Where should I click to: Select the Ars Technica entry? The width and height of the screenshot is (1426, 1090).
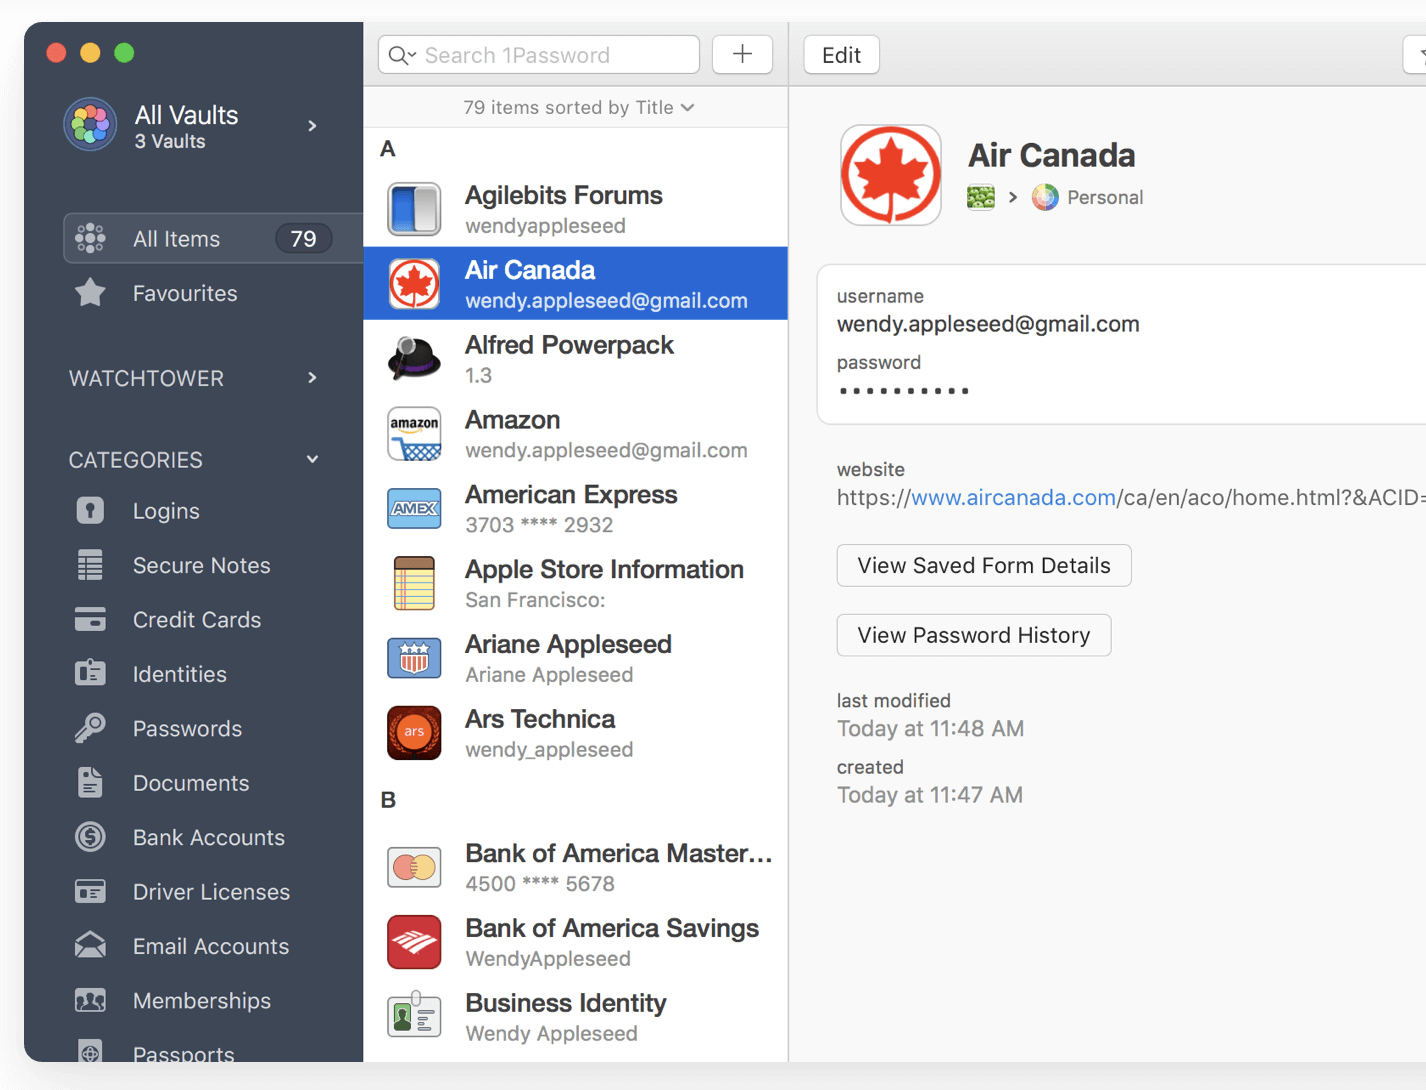(x=576, y=733)
